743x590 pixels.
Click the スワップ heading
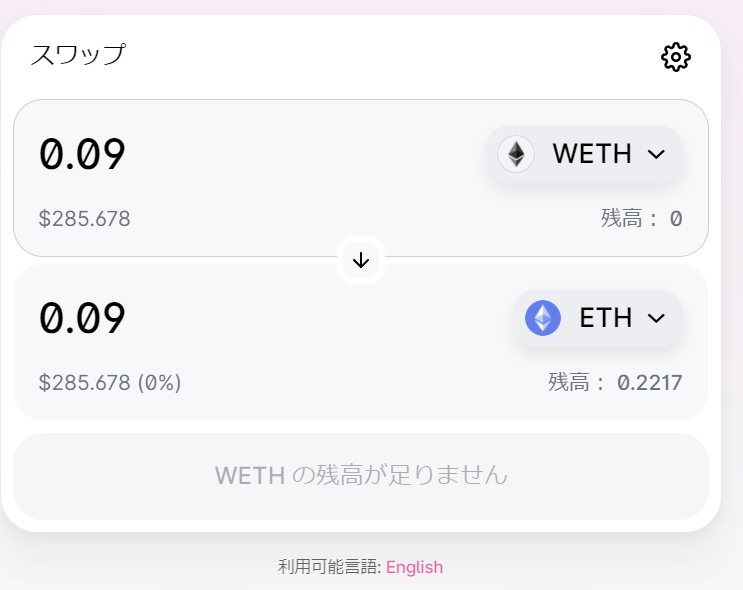pos(78,54)
